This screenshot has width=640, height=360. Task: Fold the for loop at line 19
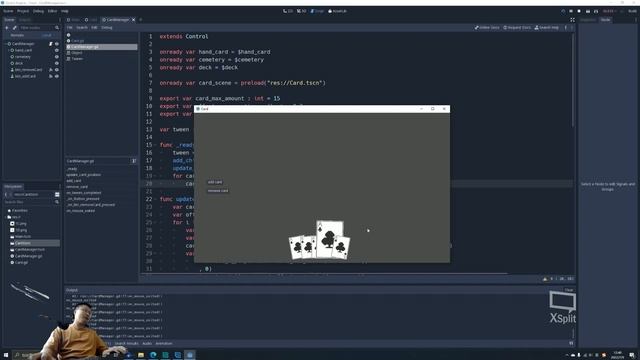click(x=156, y=176)
